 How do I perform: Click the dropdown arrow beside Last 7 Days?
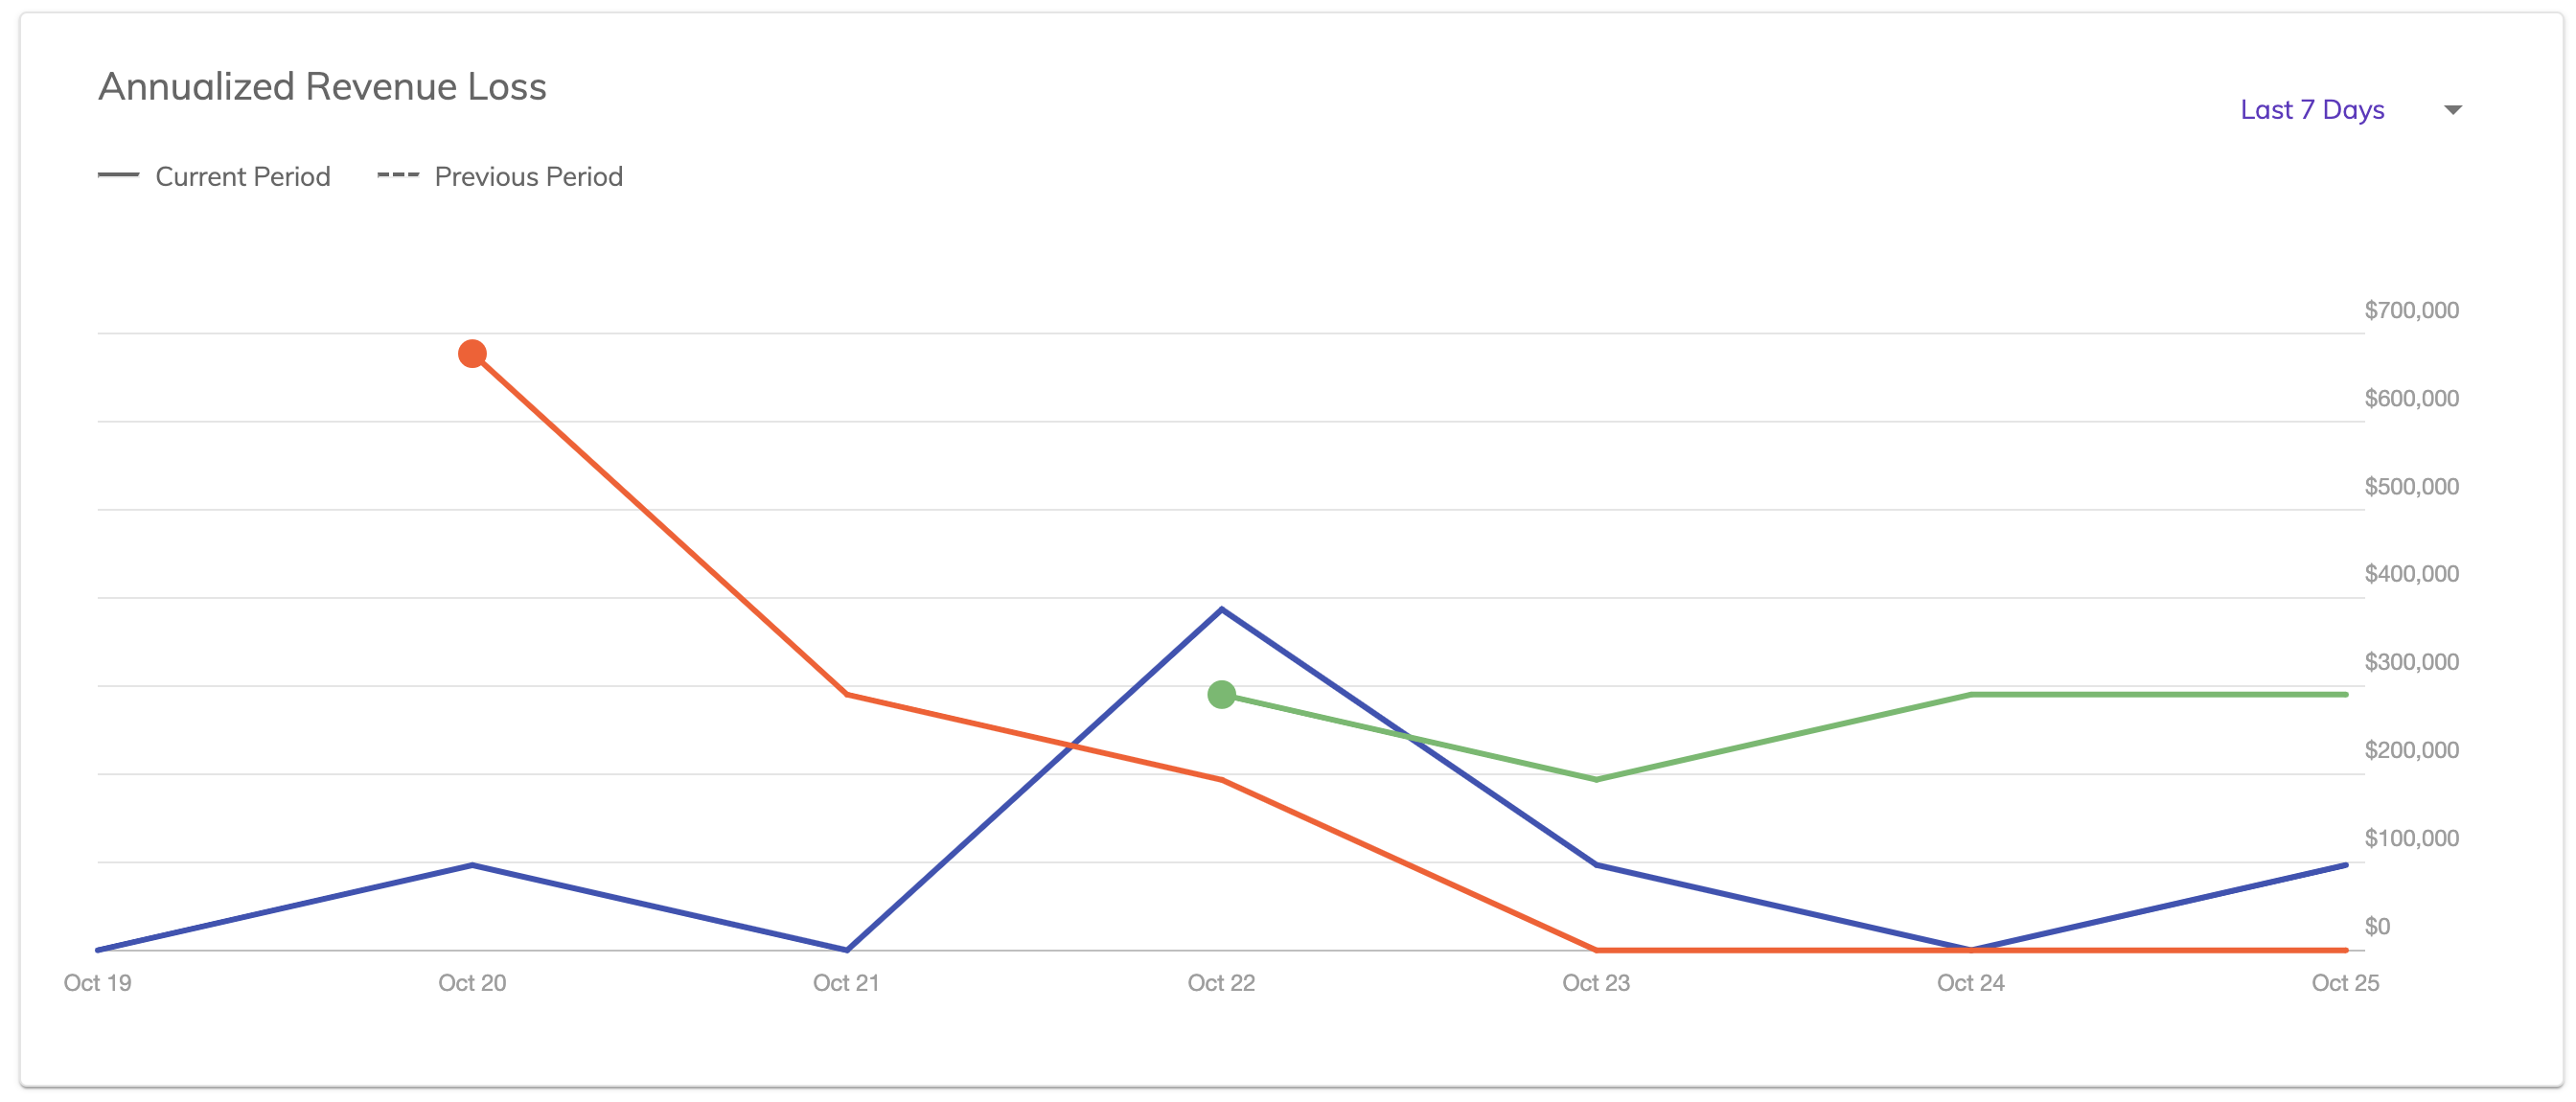(2452, 110)
